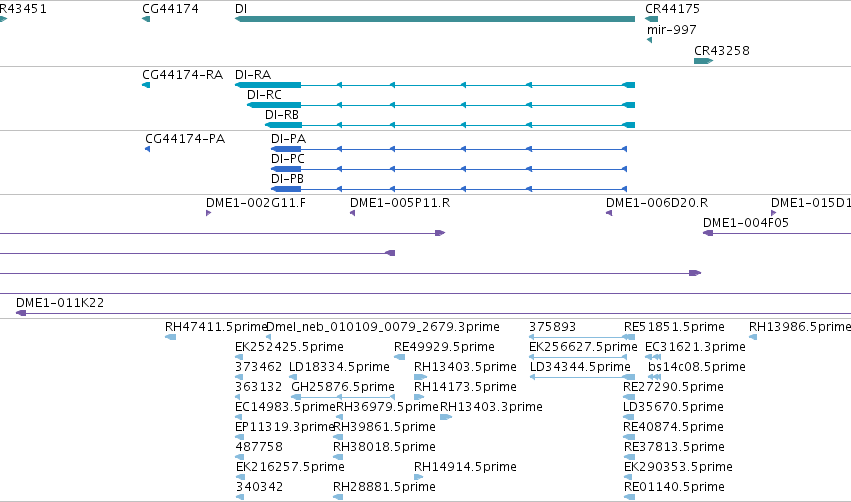This screenshot has width=851, height=502.
Task: Select the RE01140.5prime EST label
Action: click(674, 488)
